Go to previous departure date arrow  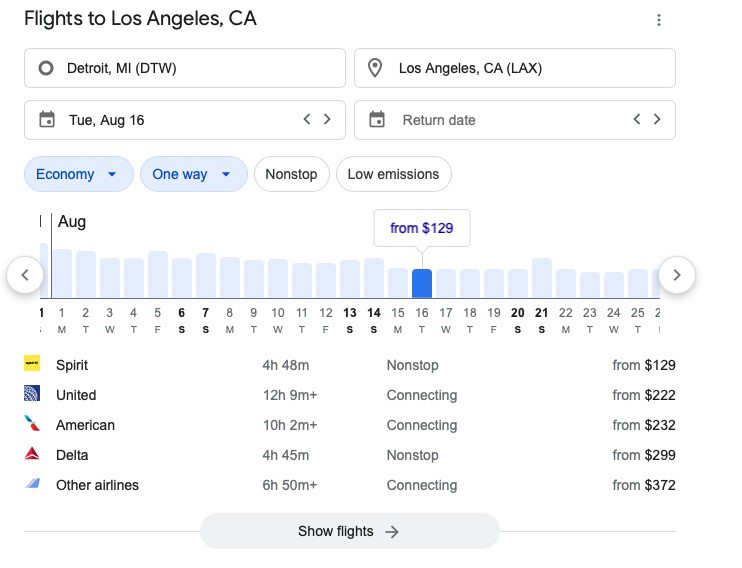307,120
